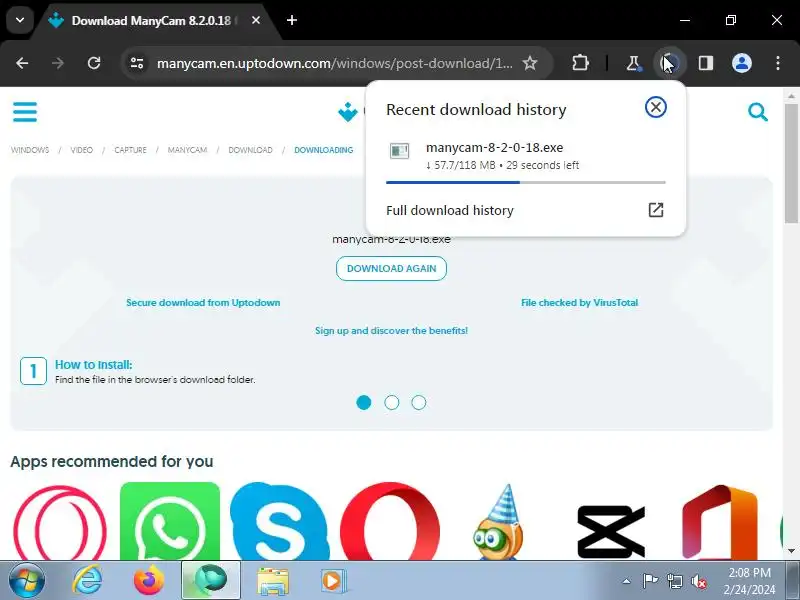800x600 pixels.
Task: Open WhatsApp recommended app icon
Action: 170,521
